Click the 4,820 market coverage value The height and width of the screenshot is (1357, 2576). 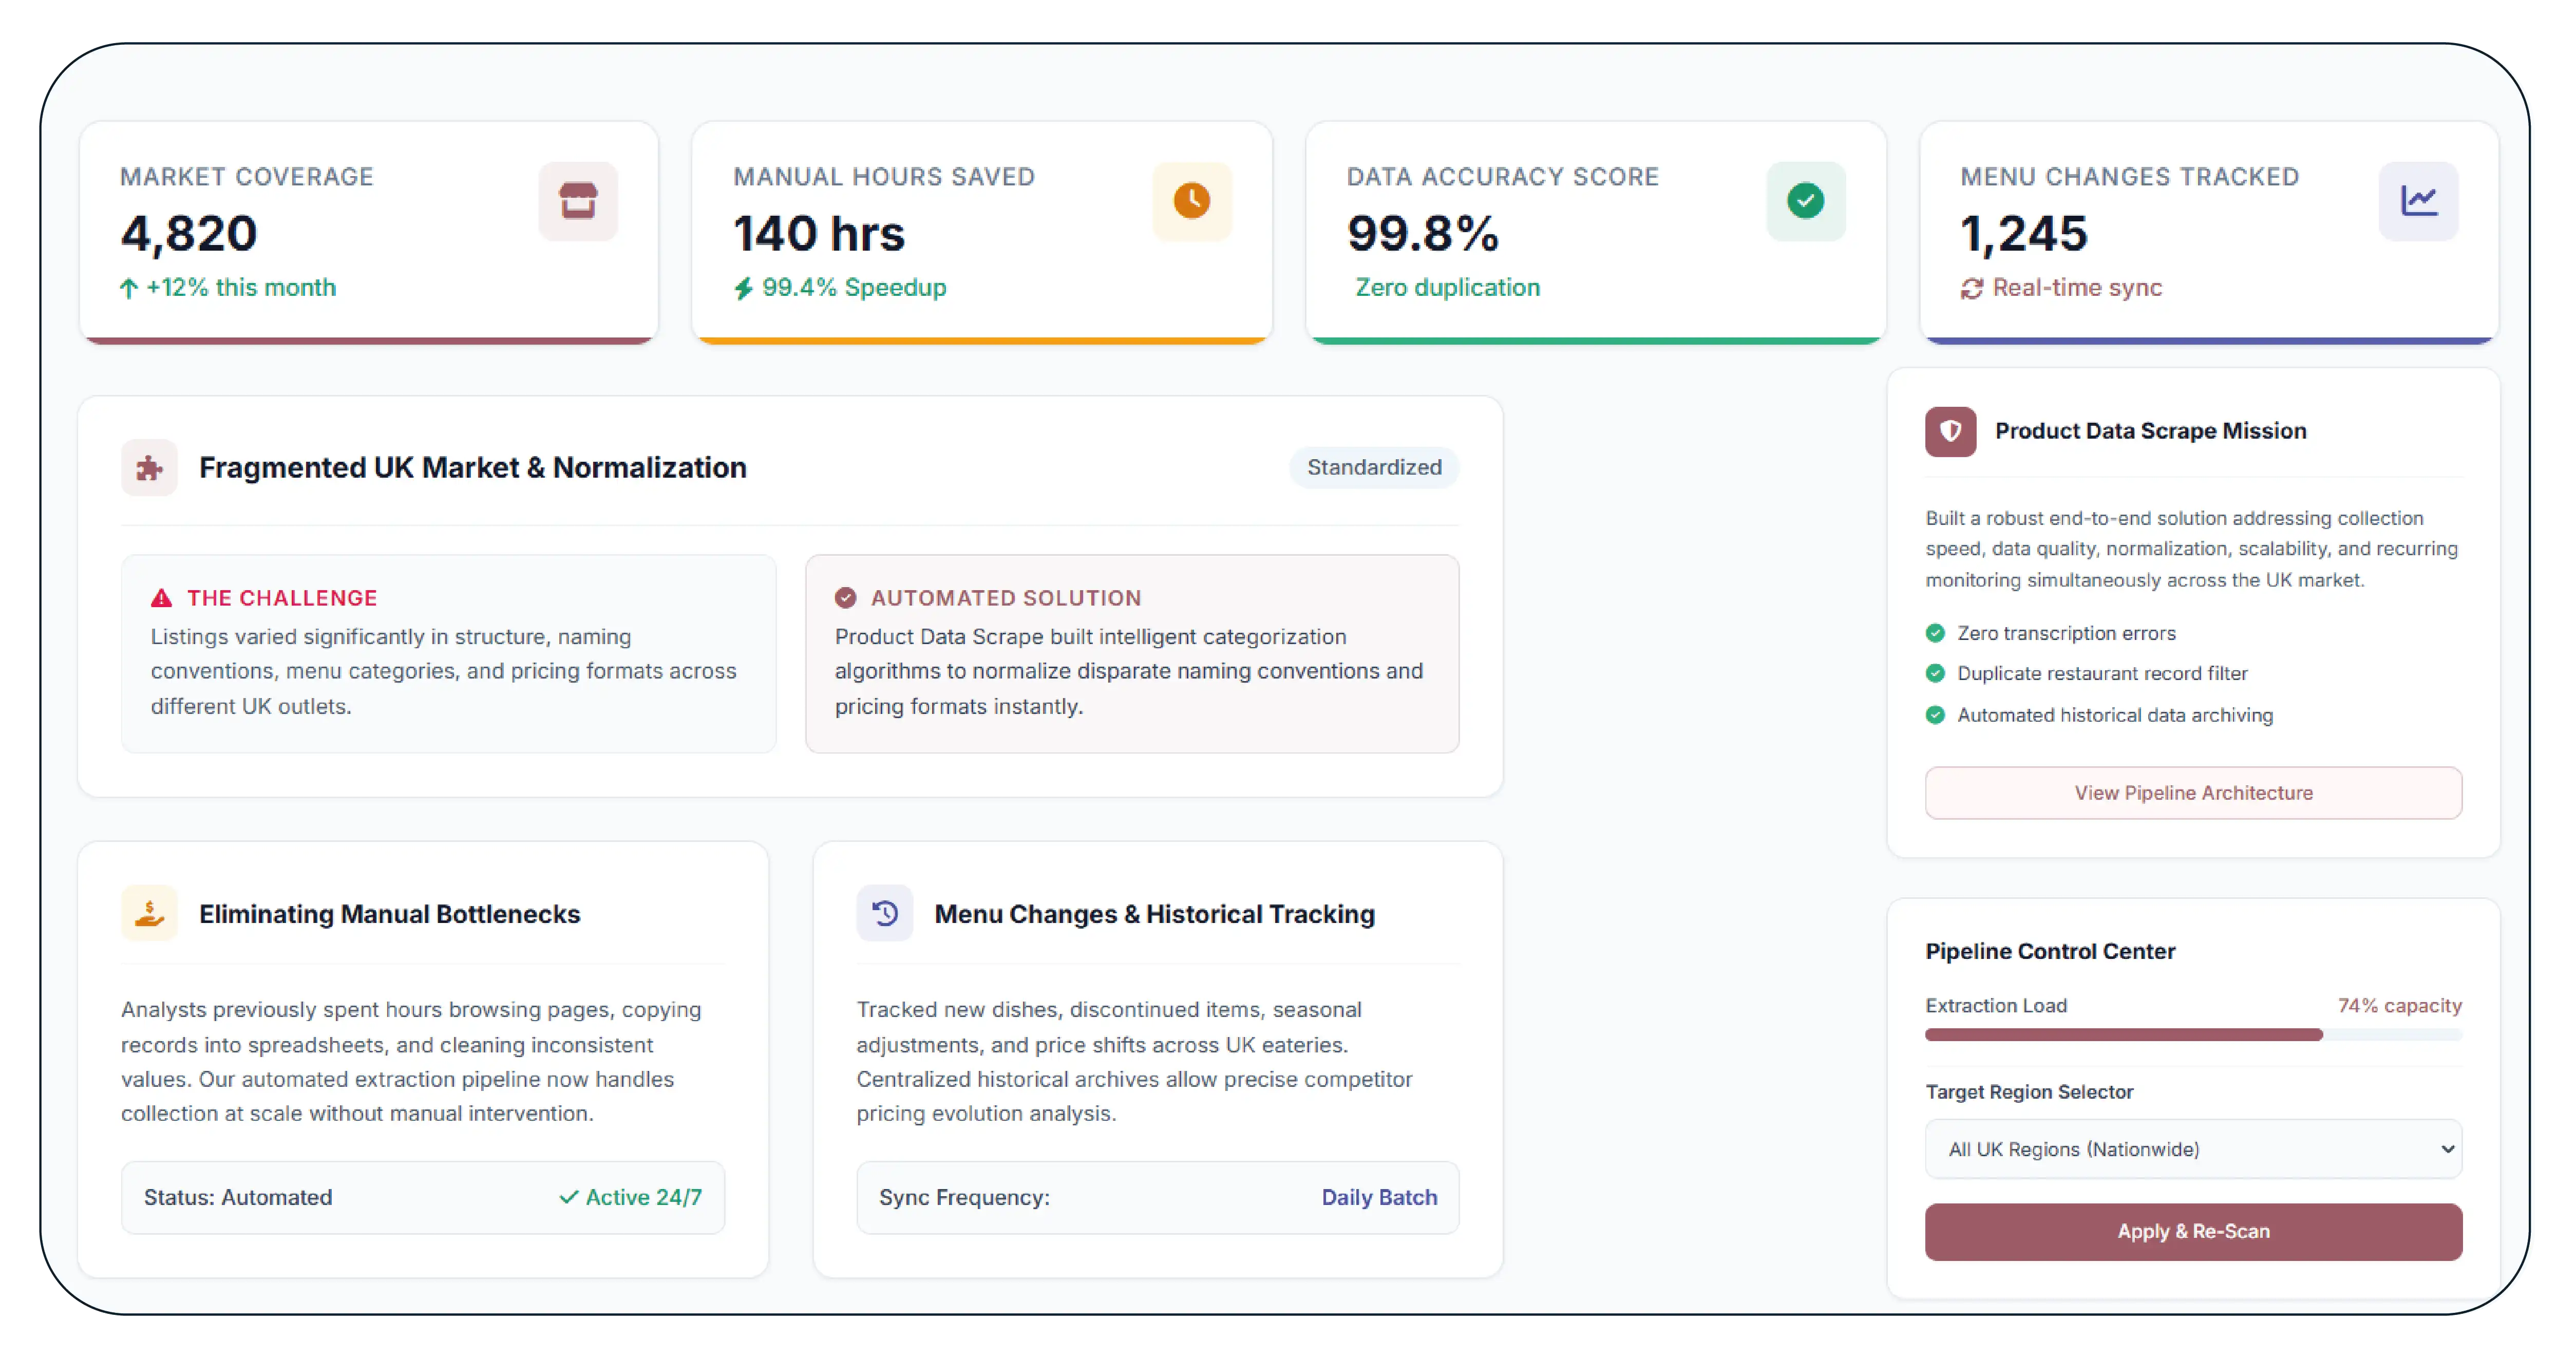point(189,233)
